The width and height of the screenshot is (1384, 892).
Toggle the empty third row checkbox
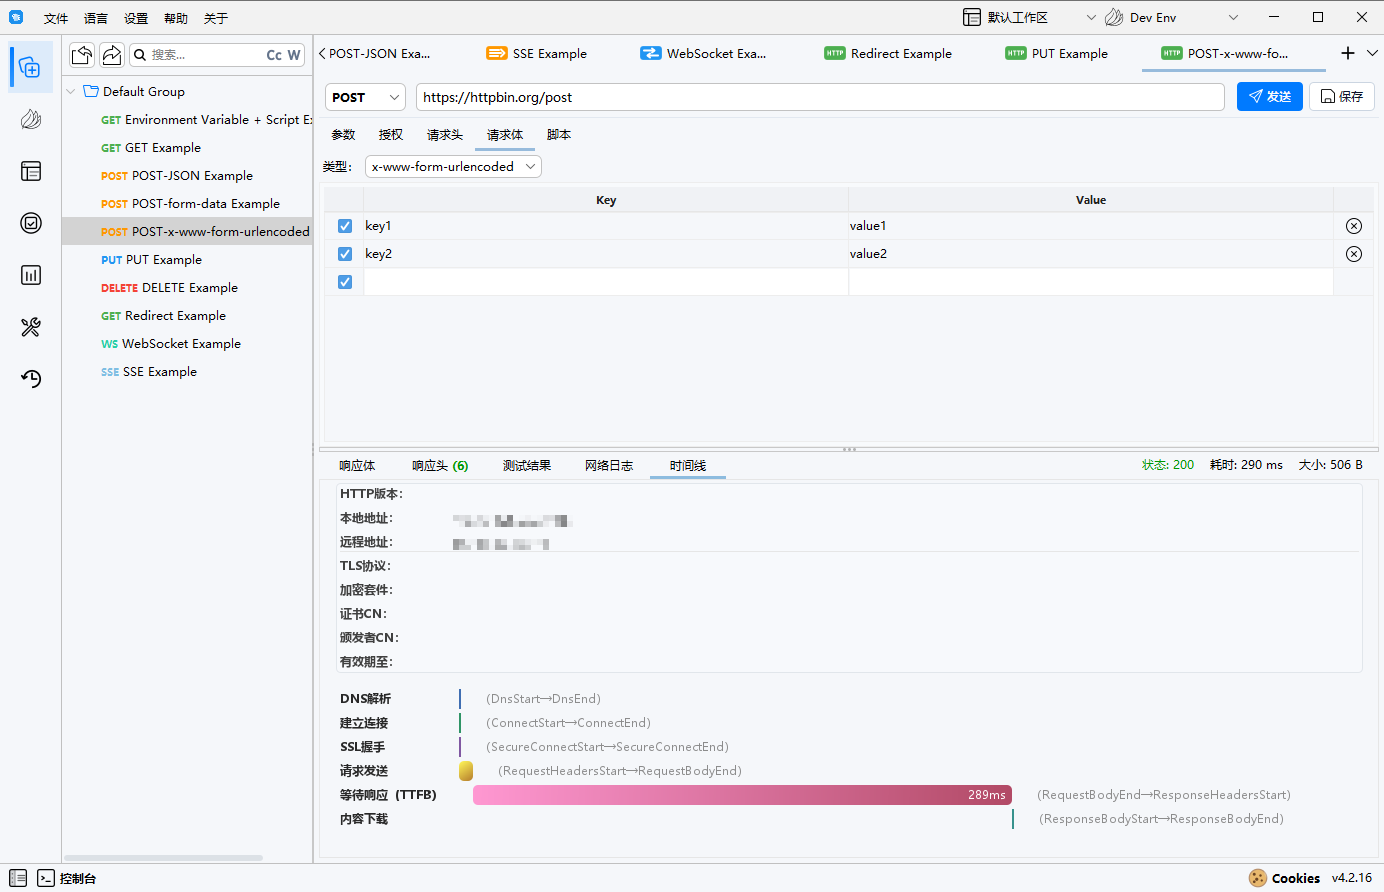click(x=345, y=282)
